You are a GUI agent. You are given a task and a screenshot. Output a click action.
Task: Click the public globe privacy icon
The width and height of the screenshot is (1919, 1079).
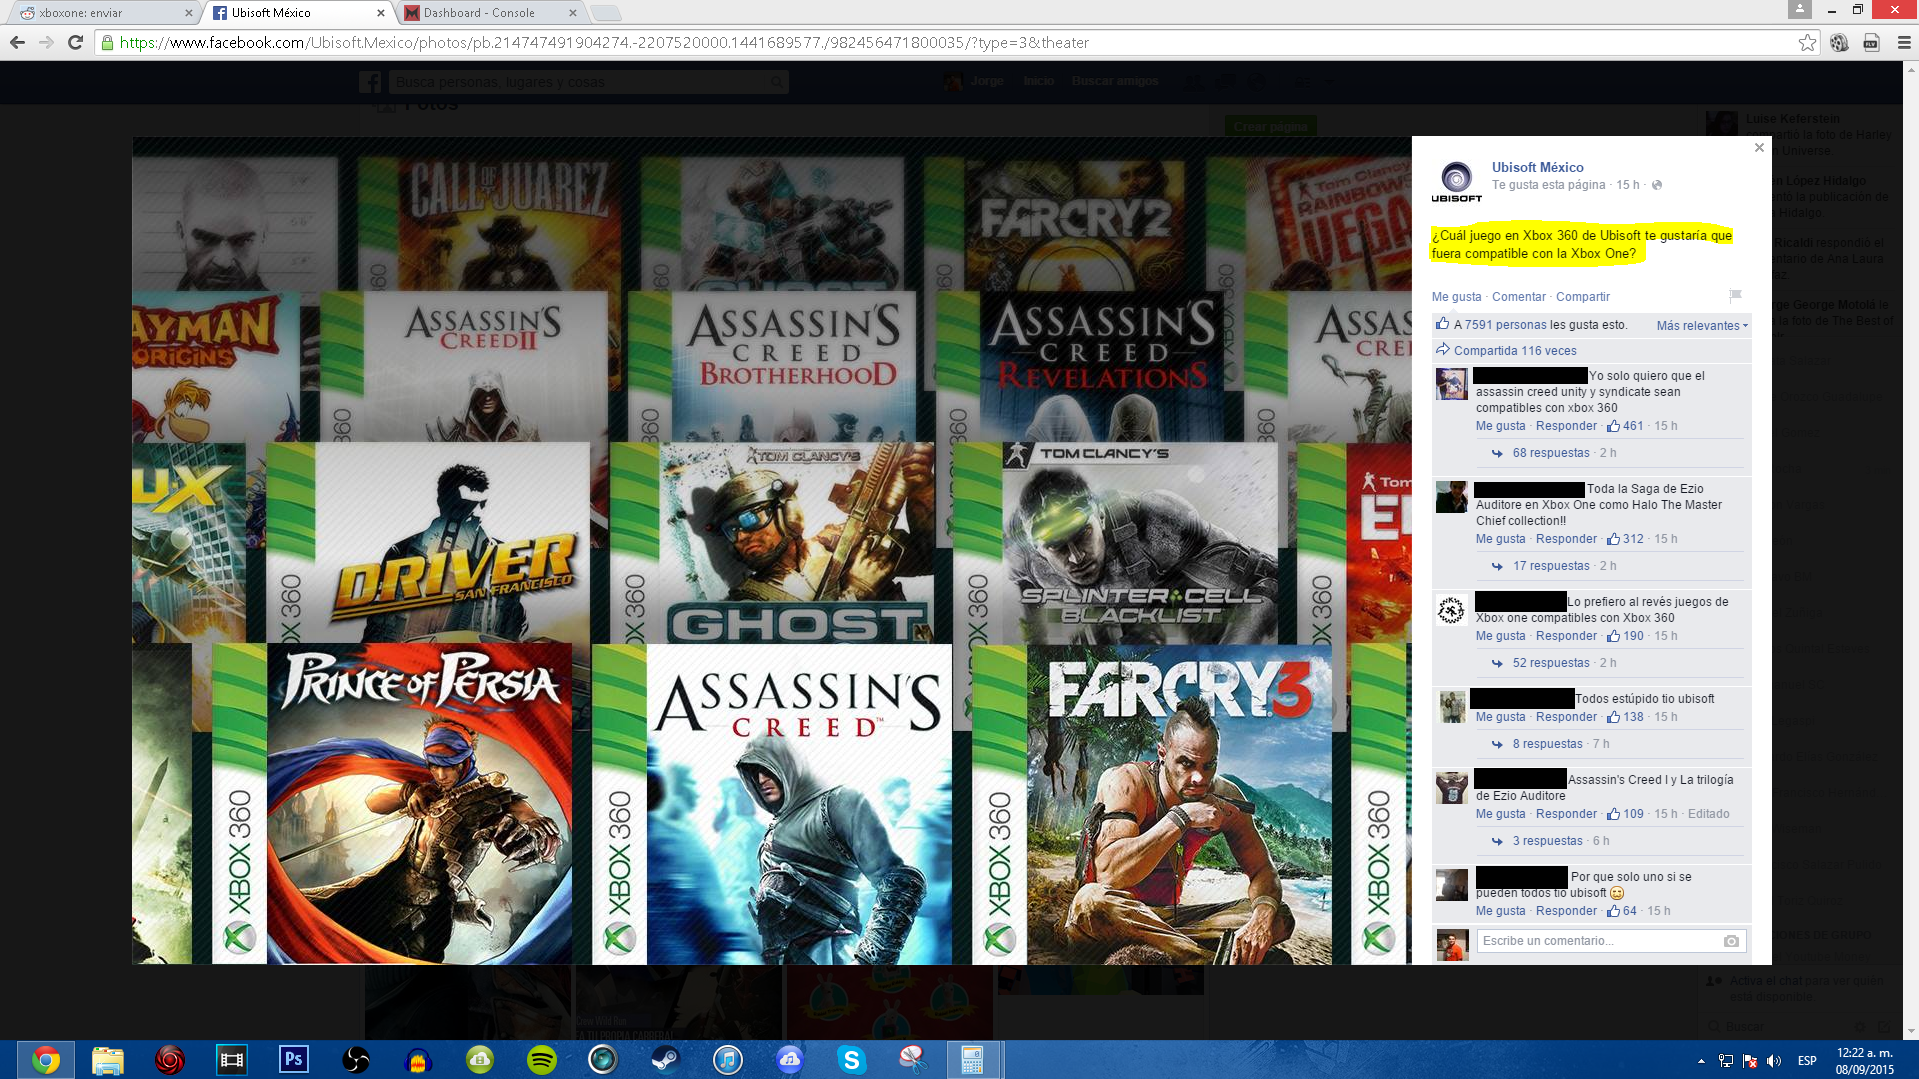tap(1657, 185)
